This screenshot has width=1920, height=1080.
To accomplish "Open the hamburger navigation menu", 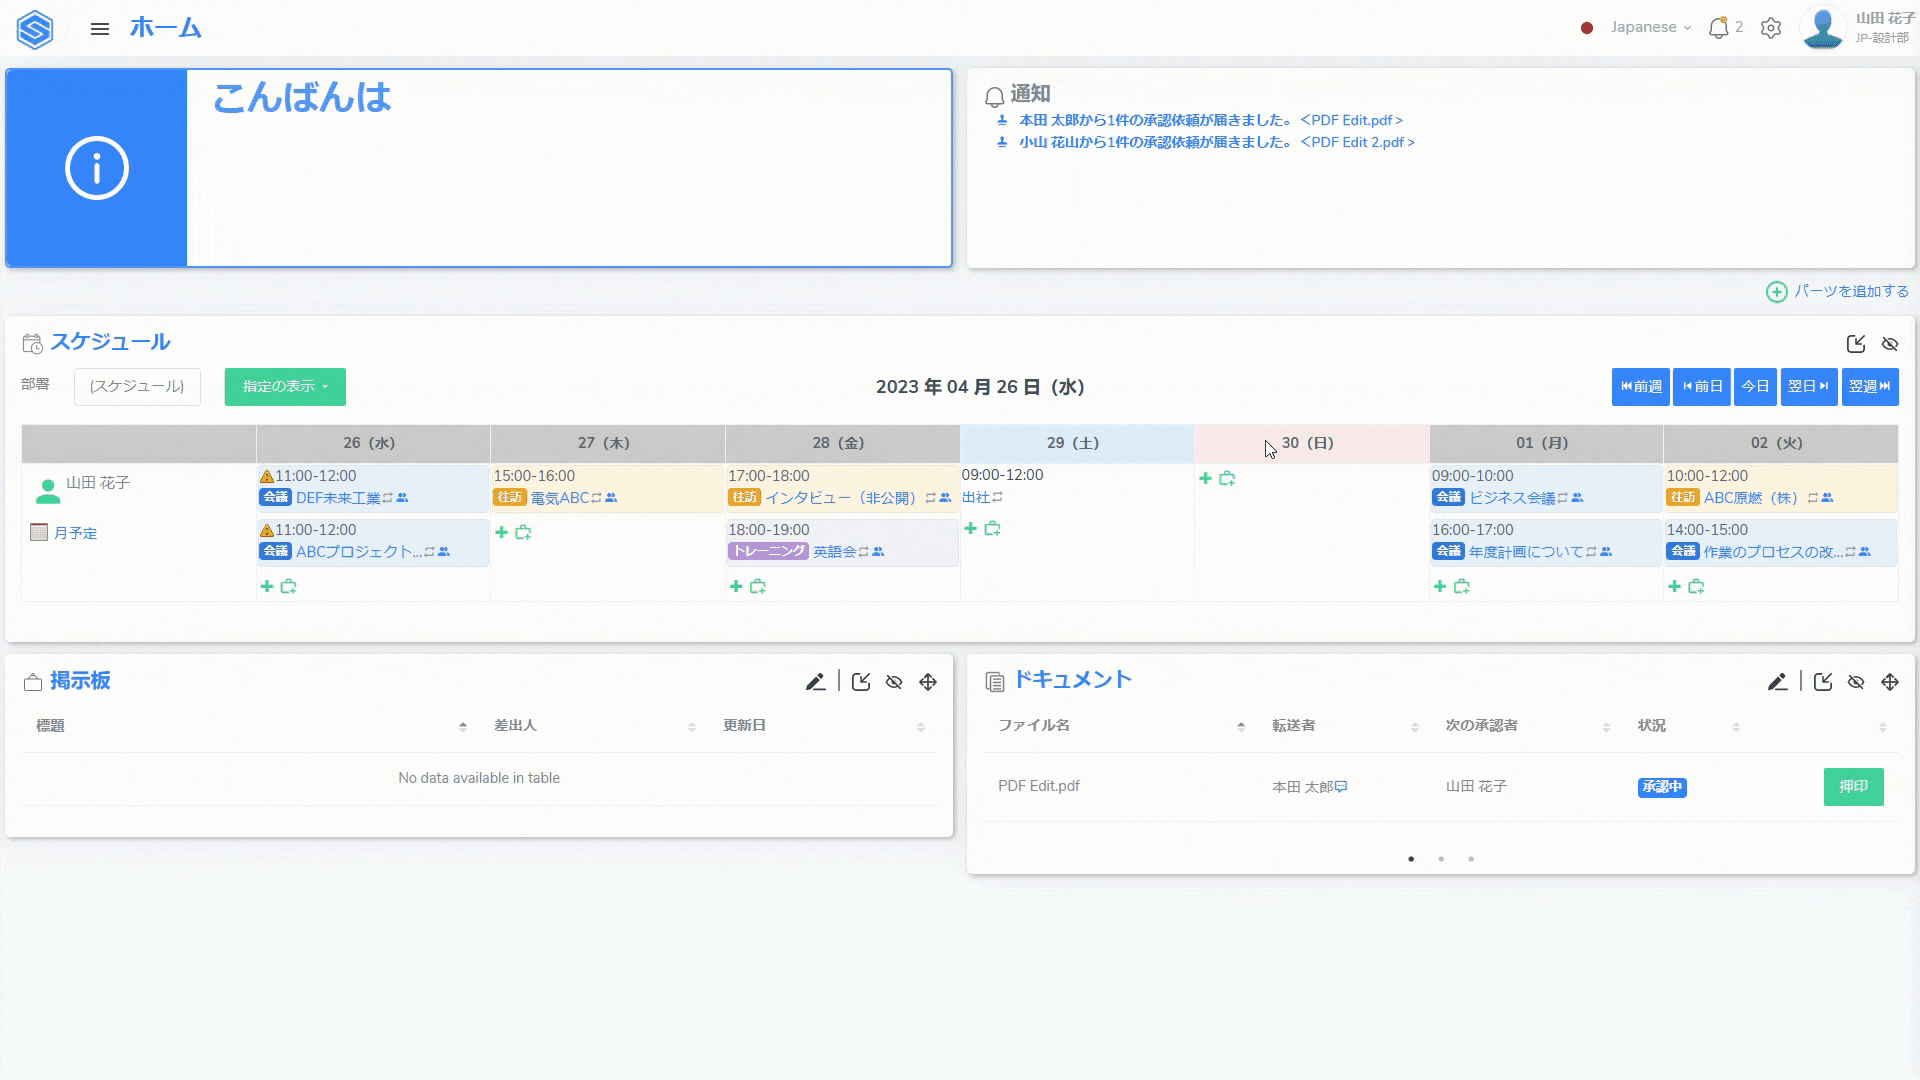I will click(100, 29).
